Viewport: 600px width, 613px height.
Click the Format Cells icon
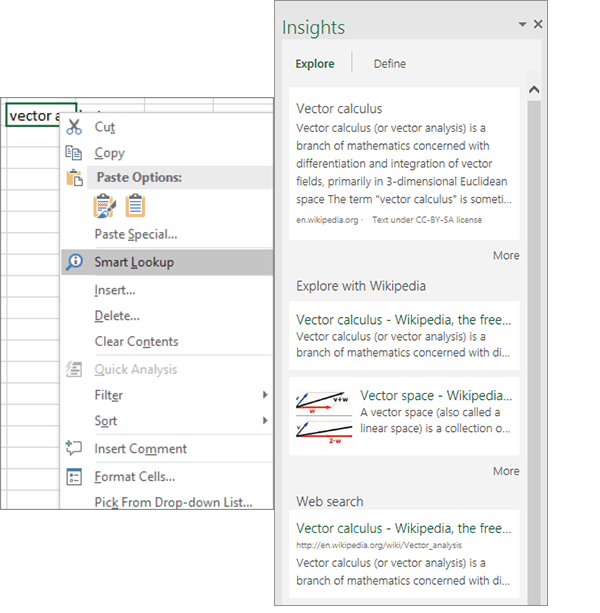click(74, 477)
